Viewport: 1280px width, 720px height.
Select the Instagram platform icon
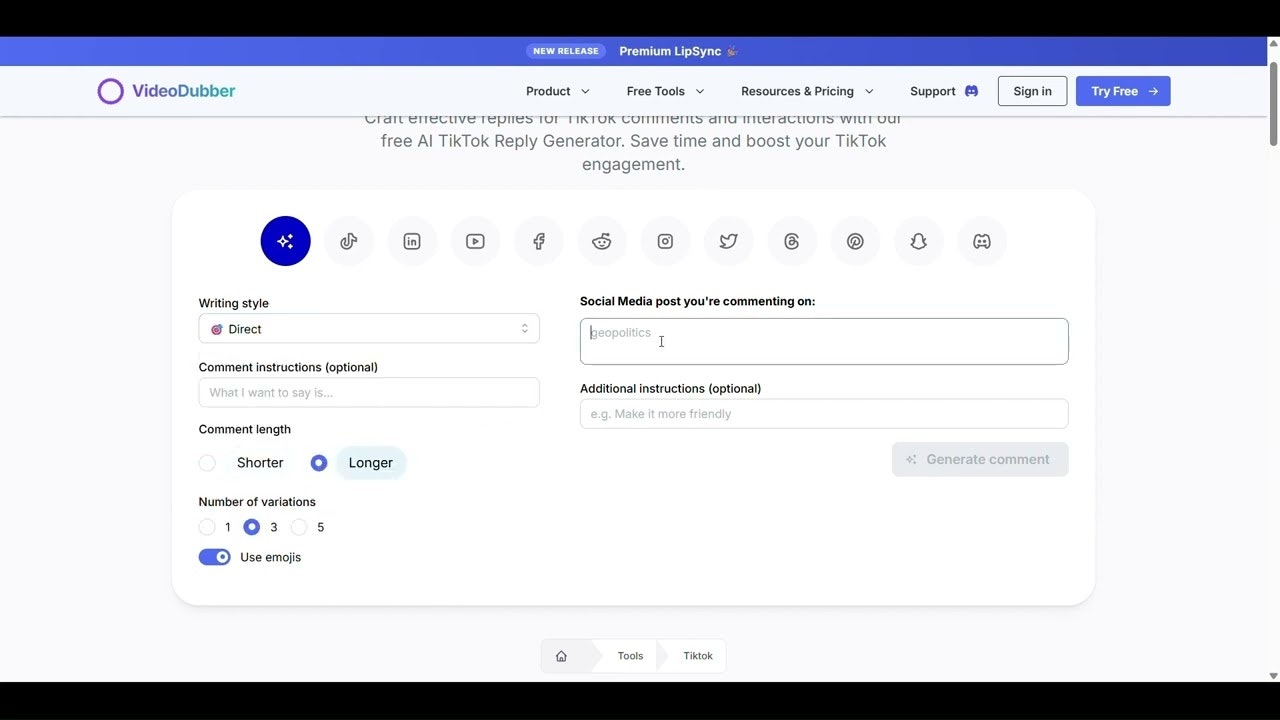point(665,241)
